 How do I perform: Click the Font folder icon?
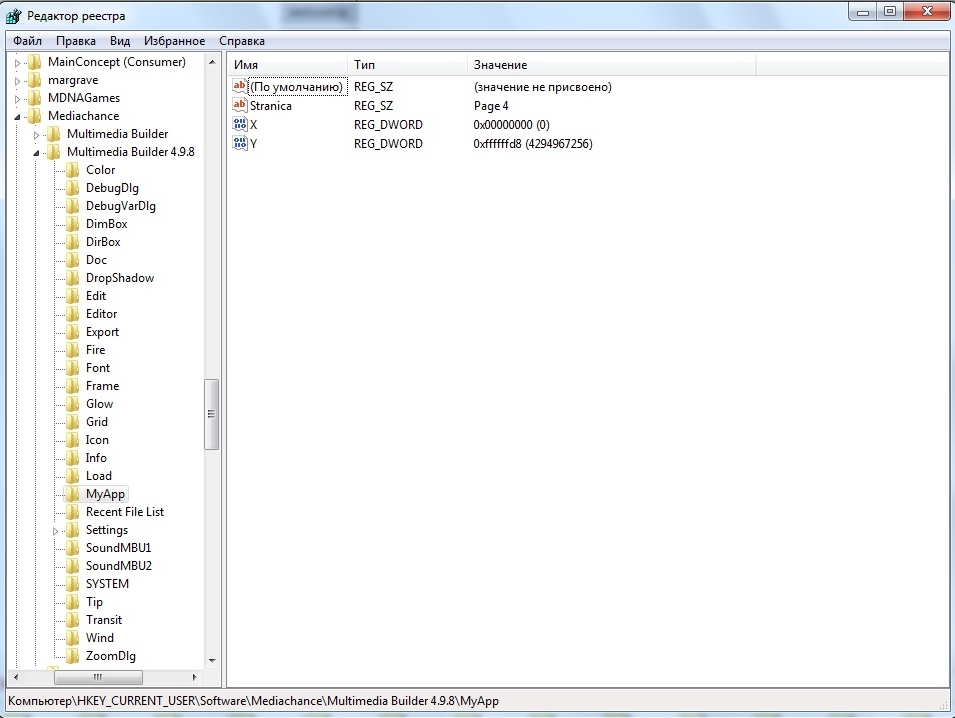tap(72, 368)
